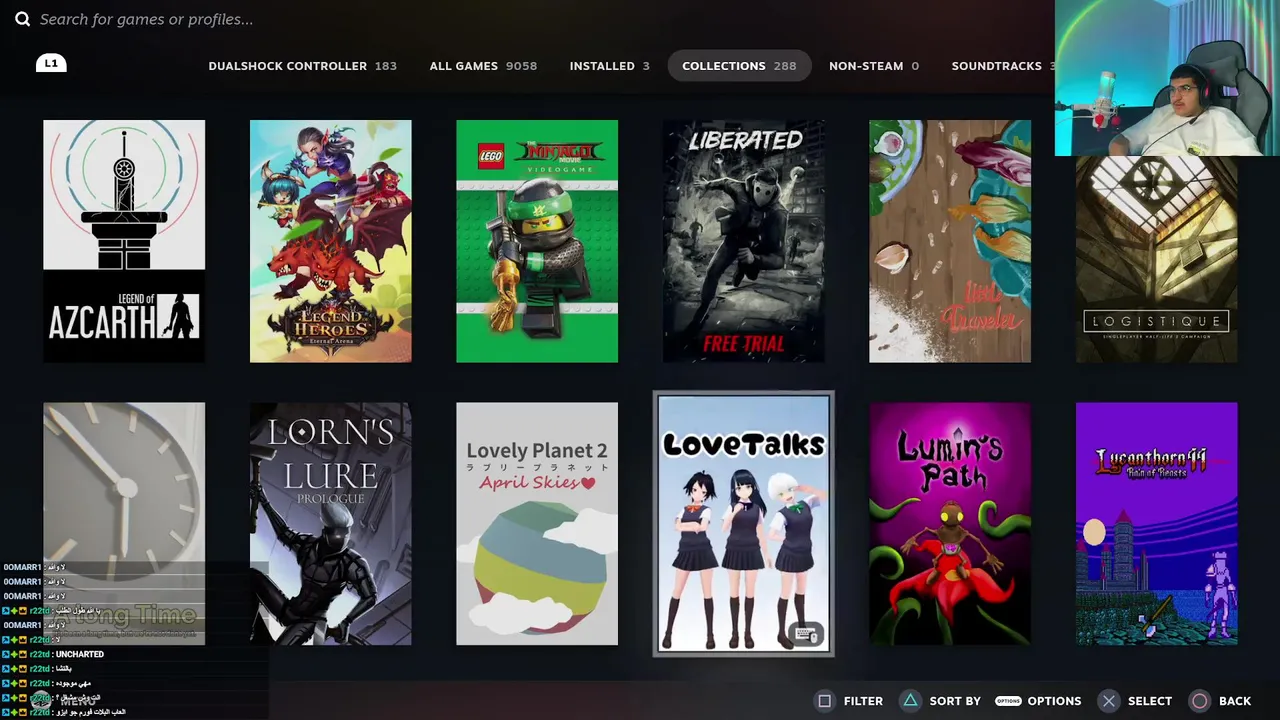Viewport: 1280px width, 720px height.
Task: Open Lycanthorn II Rain of Beasts cover
Action: pos(1156,524)
